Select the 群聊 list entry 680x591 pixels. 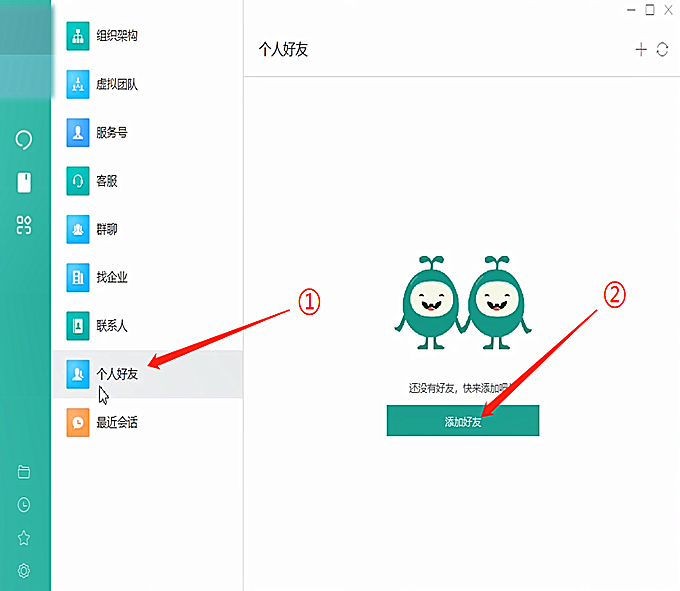click(x=148, y=229)
